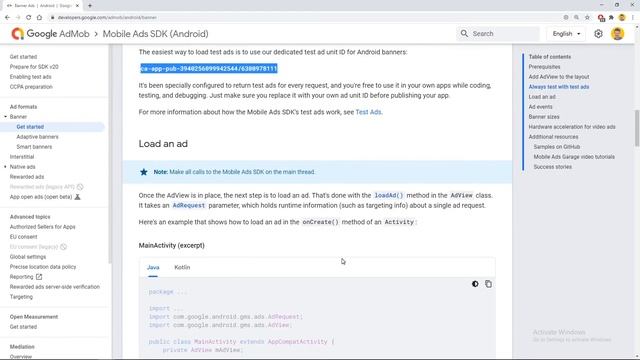This screenshot has width=640, height=360.
Task: Switch to the Java code tab
Action: pos(153,267)
